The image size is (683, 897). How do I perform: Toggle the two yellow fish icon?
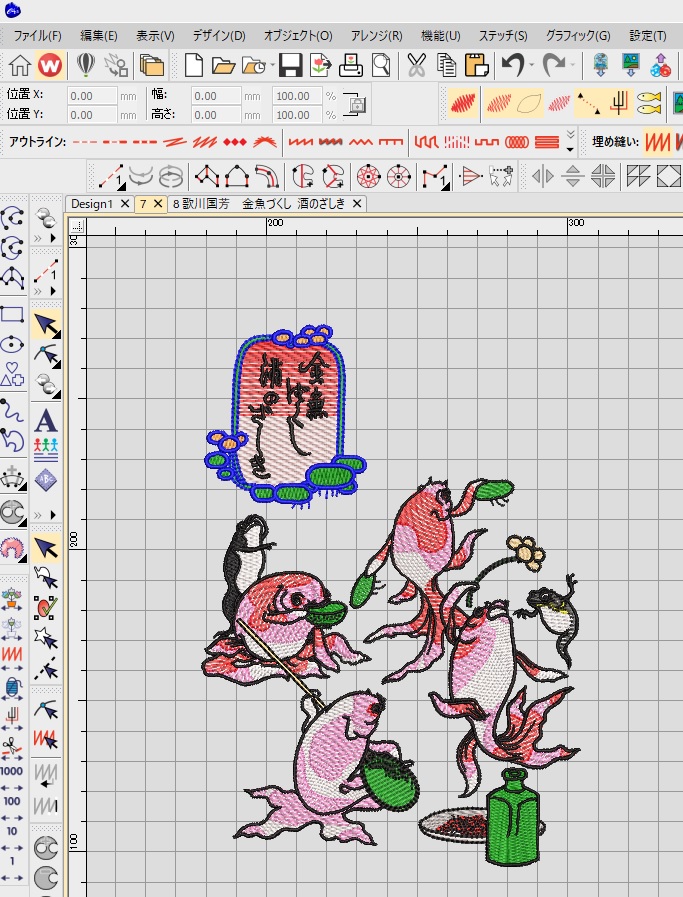click(x=649, y=104)
